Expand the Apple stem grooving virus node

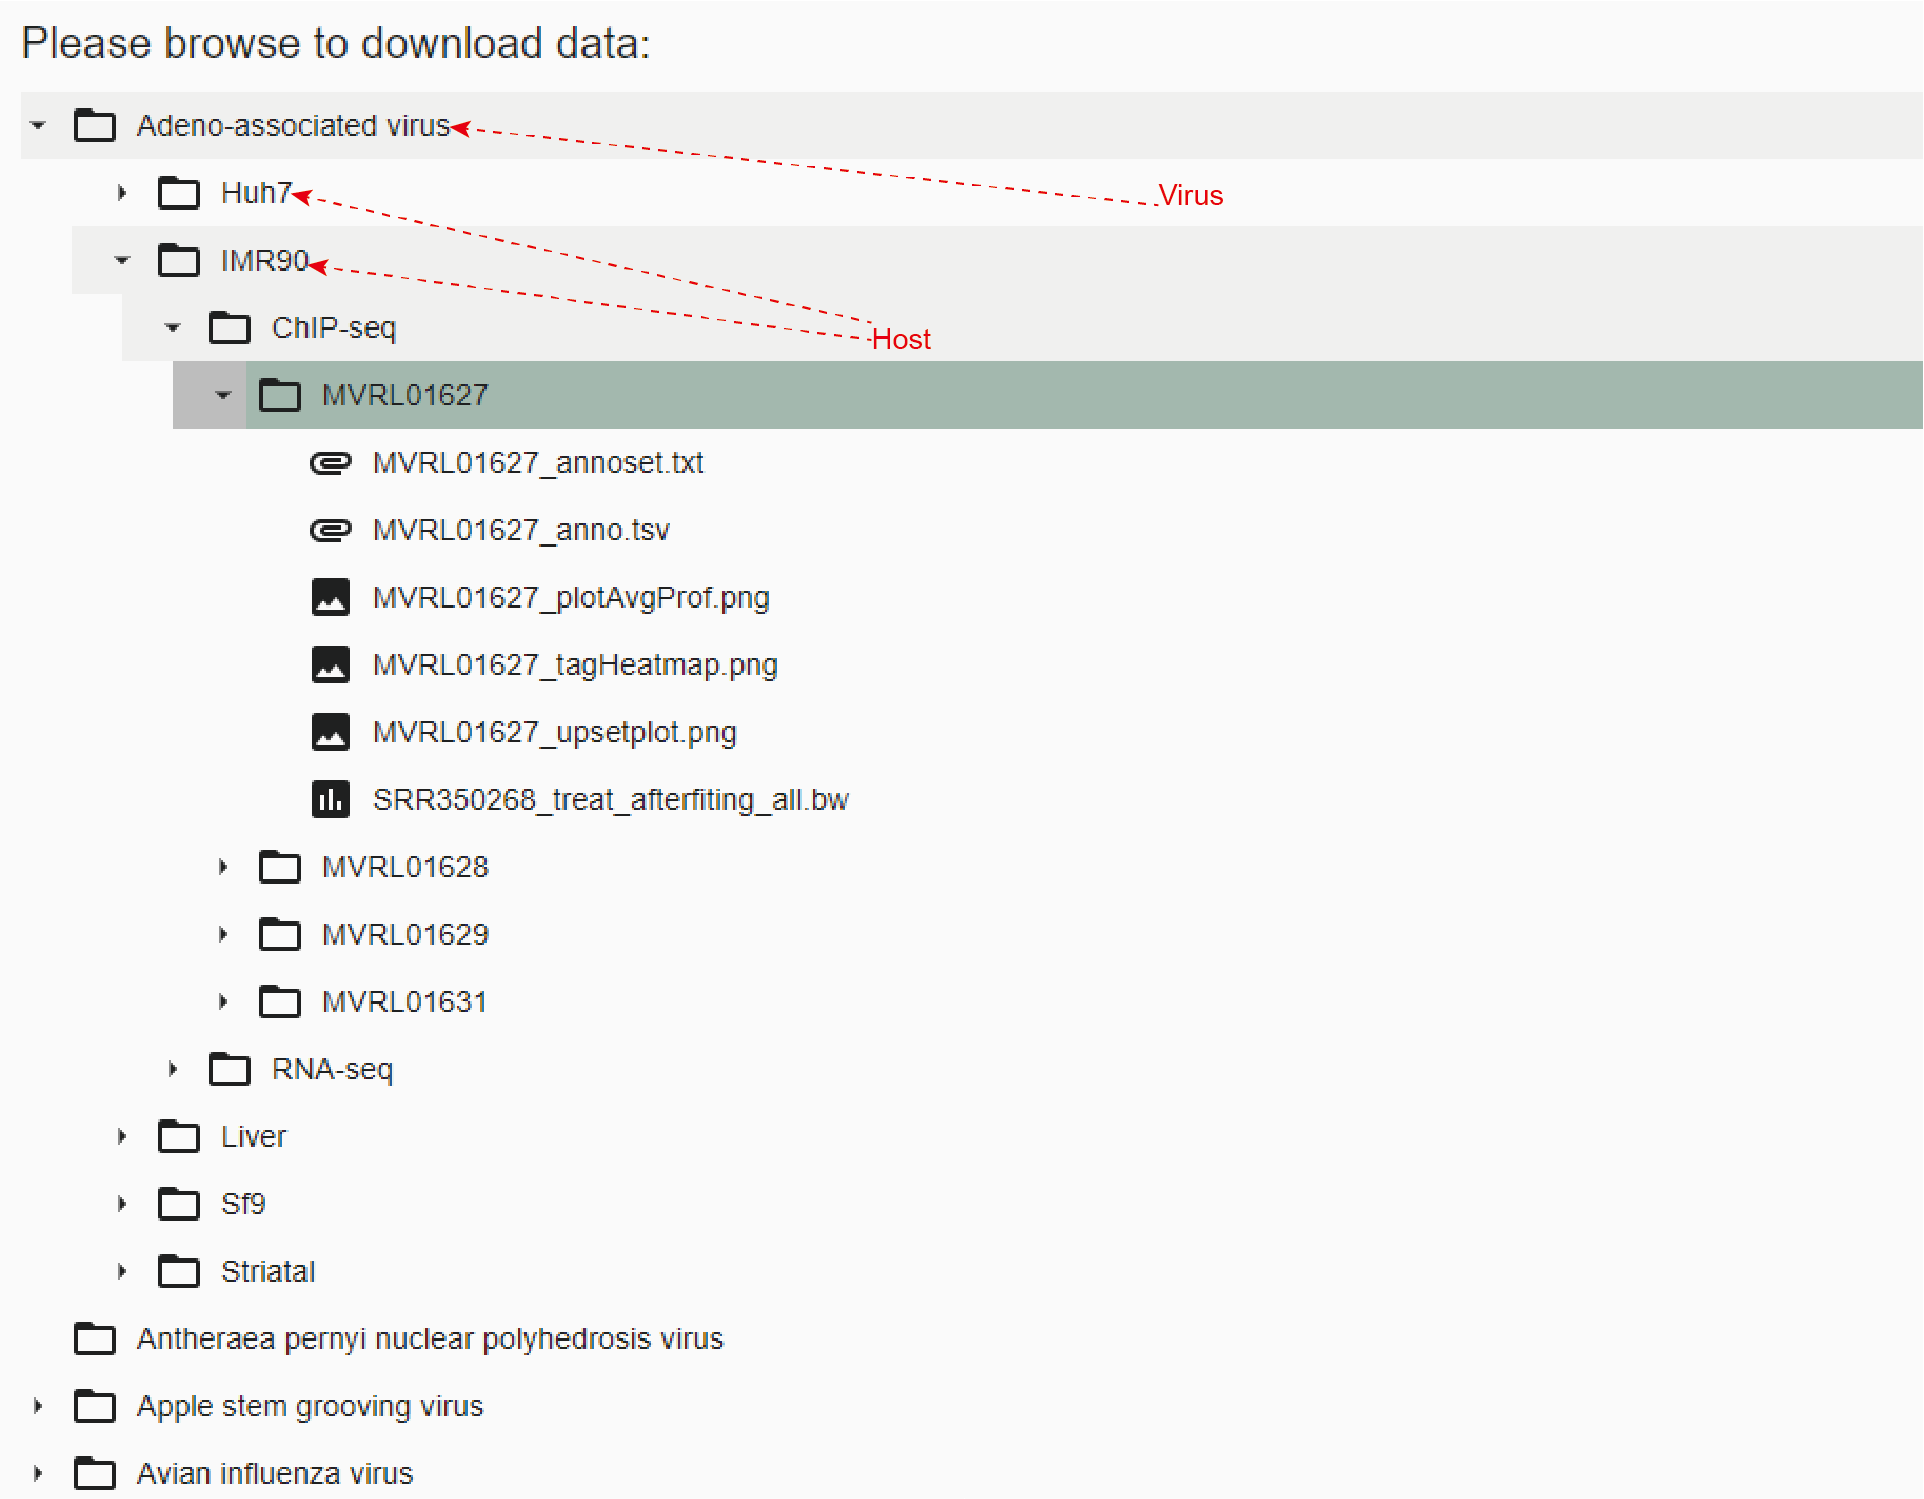(37, 1406)
